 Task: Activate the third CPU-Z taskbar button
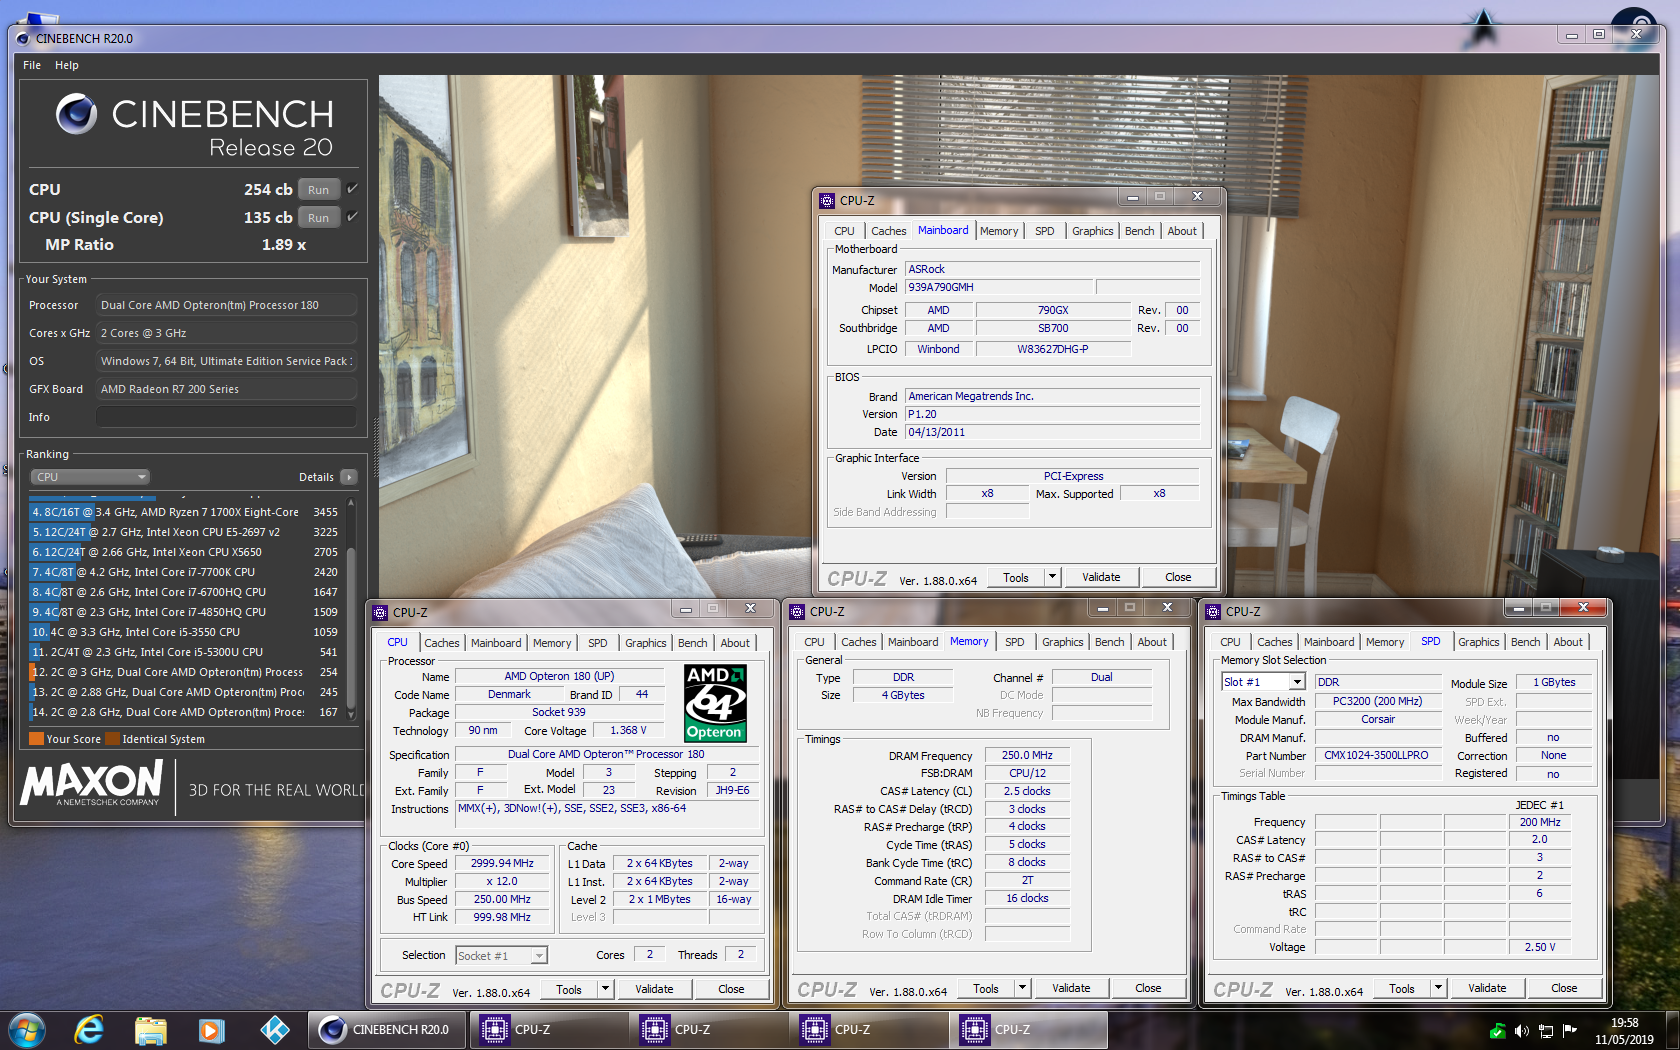[x=868, y=1029]
